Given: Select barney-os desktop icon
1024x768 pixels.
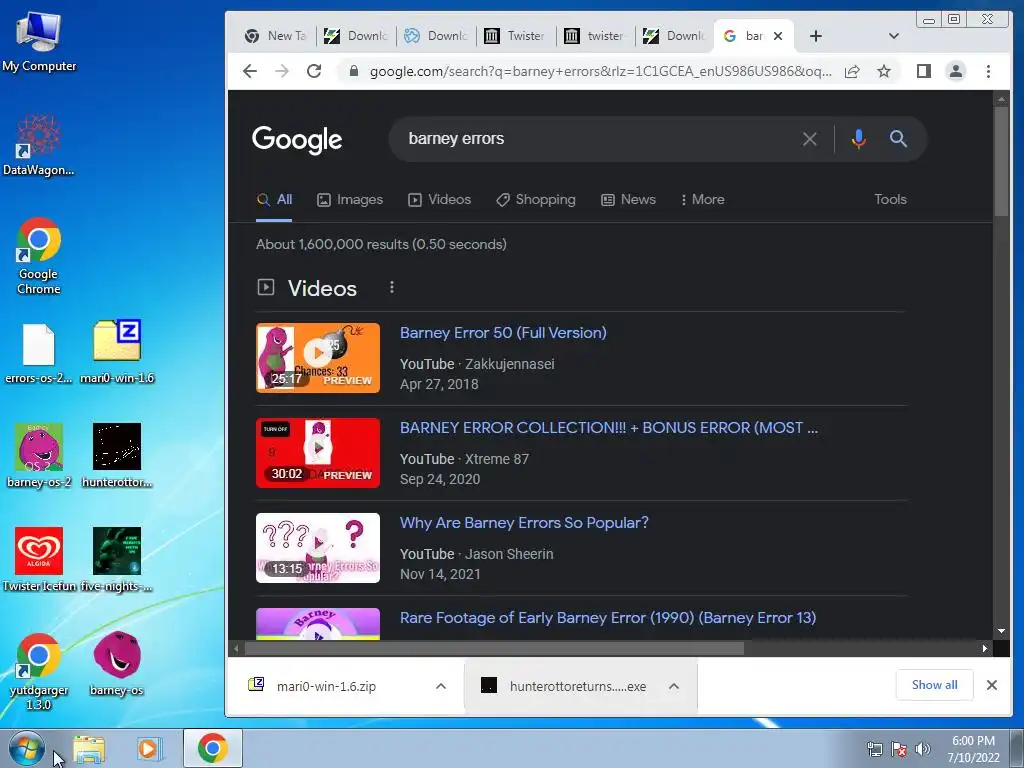Looking at the screenshot, I should [x=117, y=664].
